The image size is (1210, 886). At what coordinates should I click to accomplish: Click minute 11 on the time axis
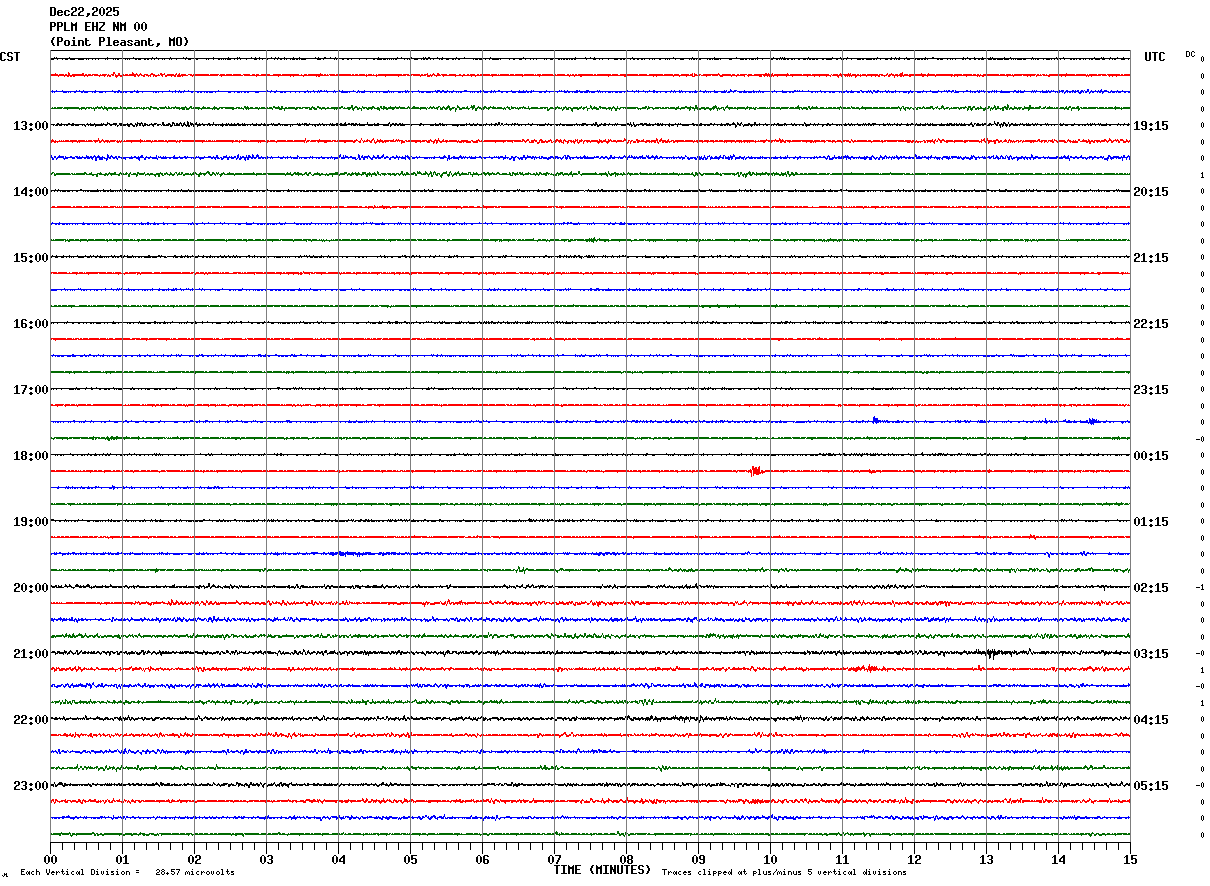coord(842,859)
